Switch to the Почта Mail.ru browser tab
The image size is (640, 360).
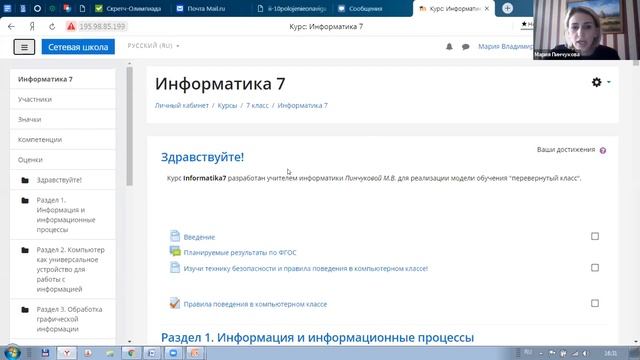coord(201,9)
